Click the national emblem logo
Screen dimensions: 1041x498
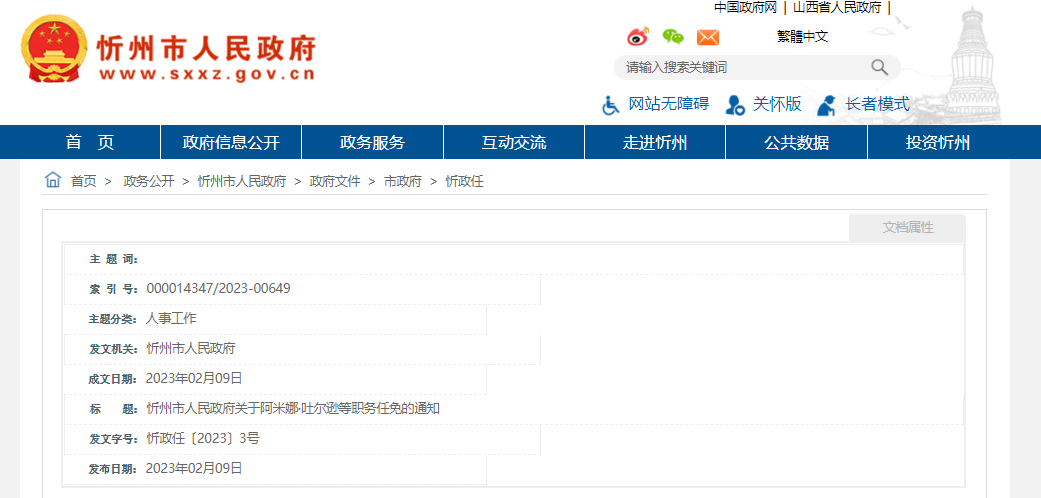54,50
